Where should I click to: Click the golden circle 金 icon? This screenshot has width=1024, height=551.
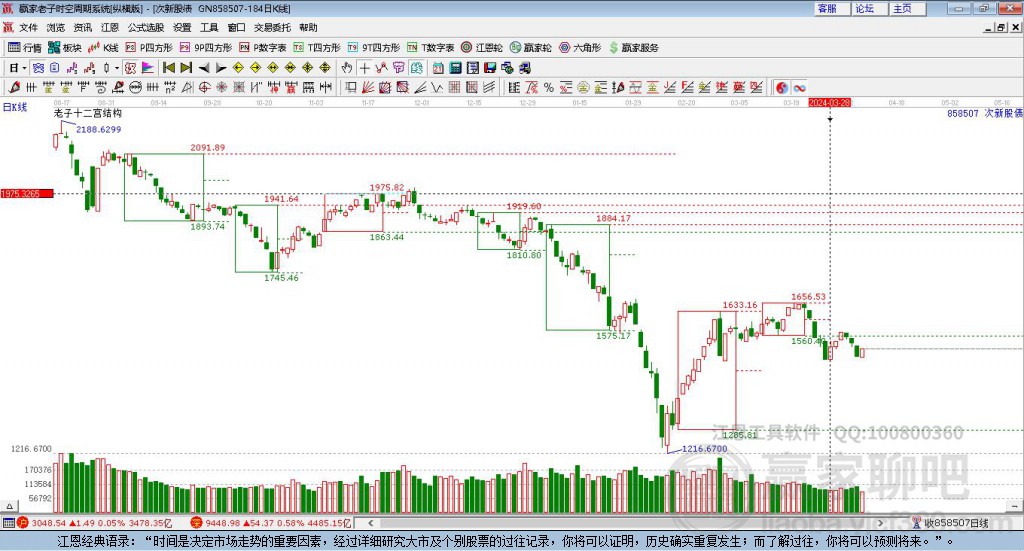[x=583, y=87]
